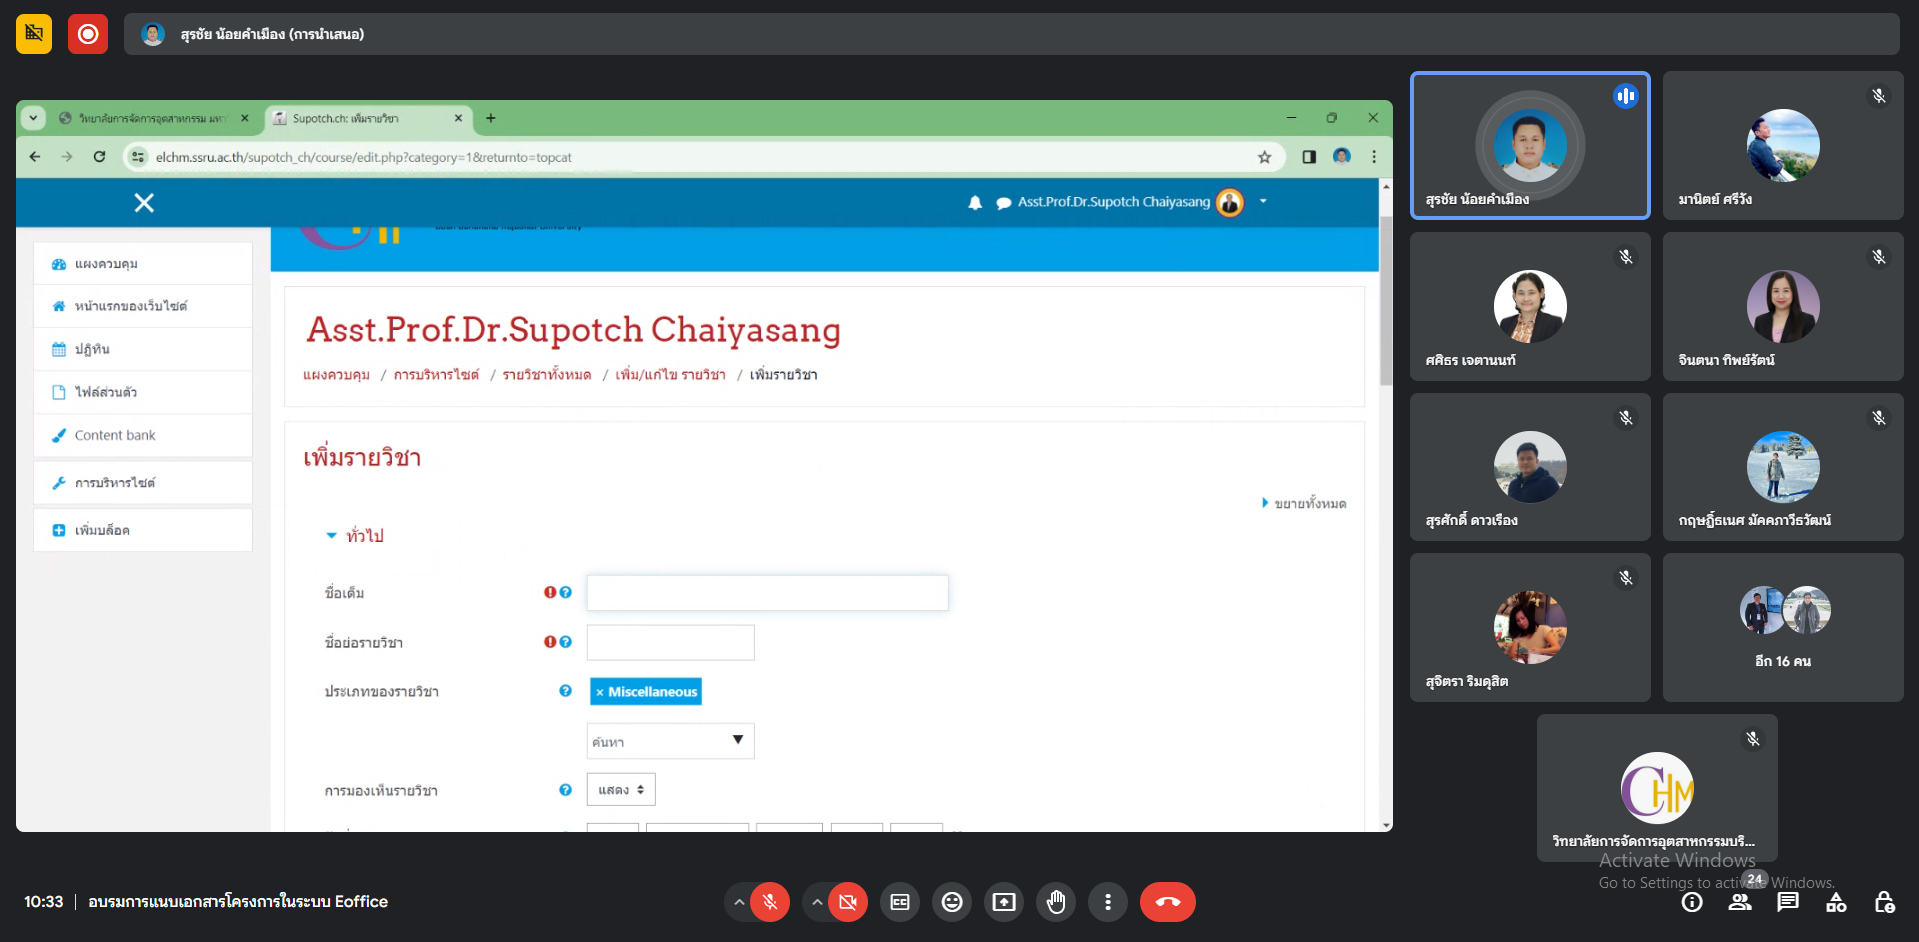This screenshot has height=942, width=1919.
Task: Open the host controls lock icon
Action: tap(1884, 902)
